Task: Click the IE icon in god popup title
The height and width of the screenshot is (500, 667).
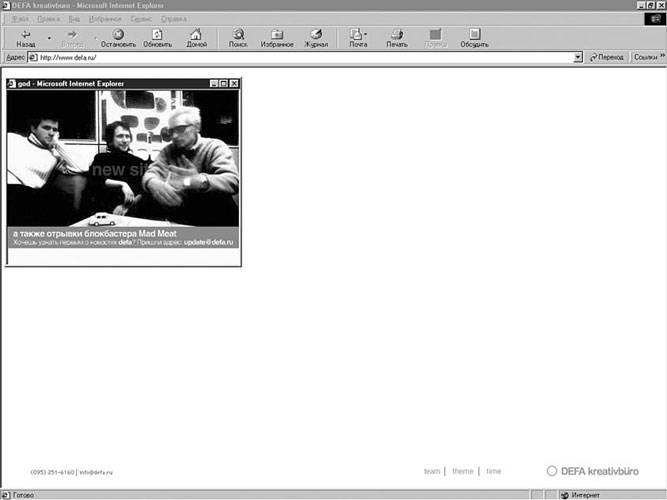Action: [x=12, y=84]
